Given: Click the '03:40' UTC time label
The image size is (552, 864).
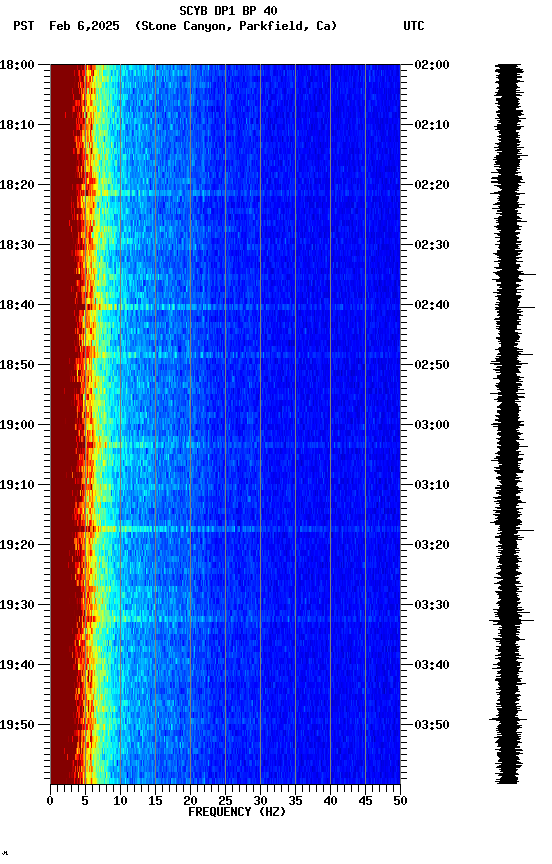Looking at the screenshot, I should pos(432,665).
